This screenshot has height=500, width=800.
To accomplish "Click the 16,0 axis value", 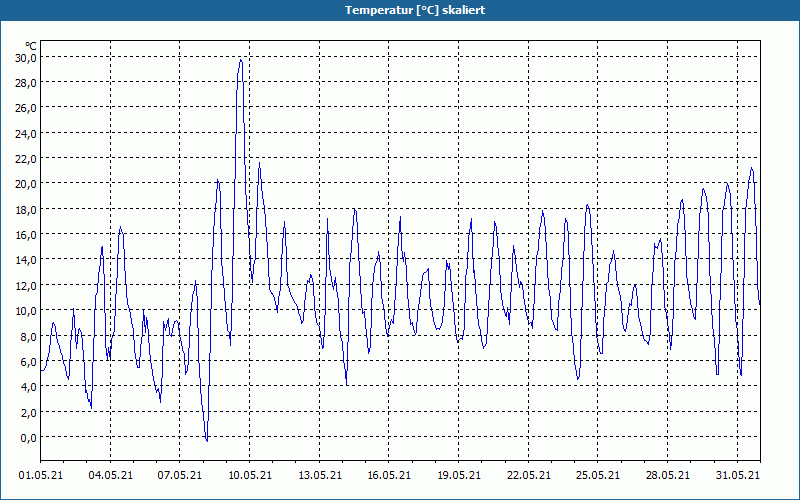I will [x=26, y=235].
